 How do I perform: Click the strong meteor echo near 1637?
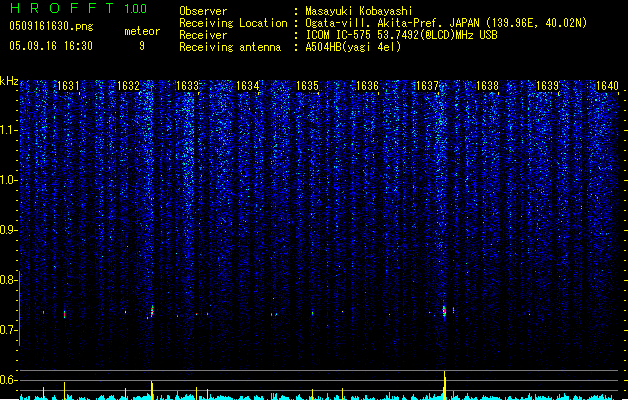[x=444, y=311]
